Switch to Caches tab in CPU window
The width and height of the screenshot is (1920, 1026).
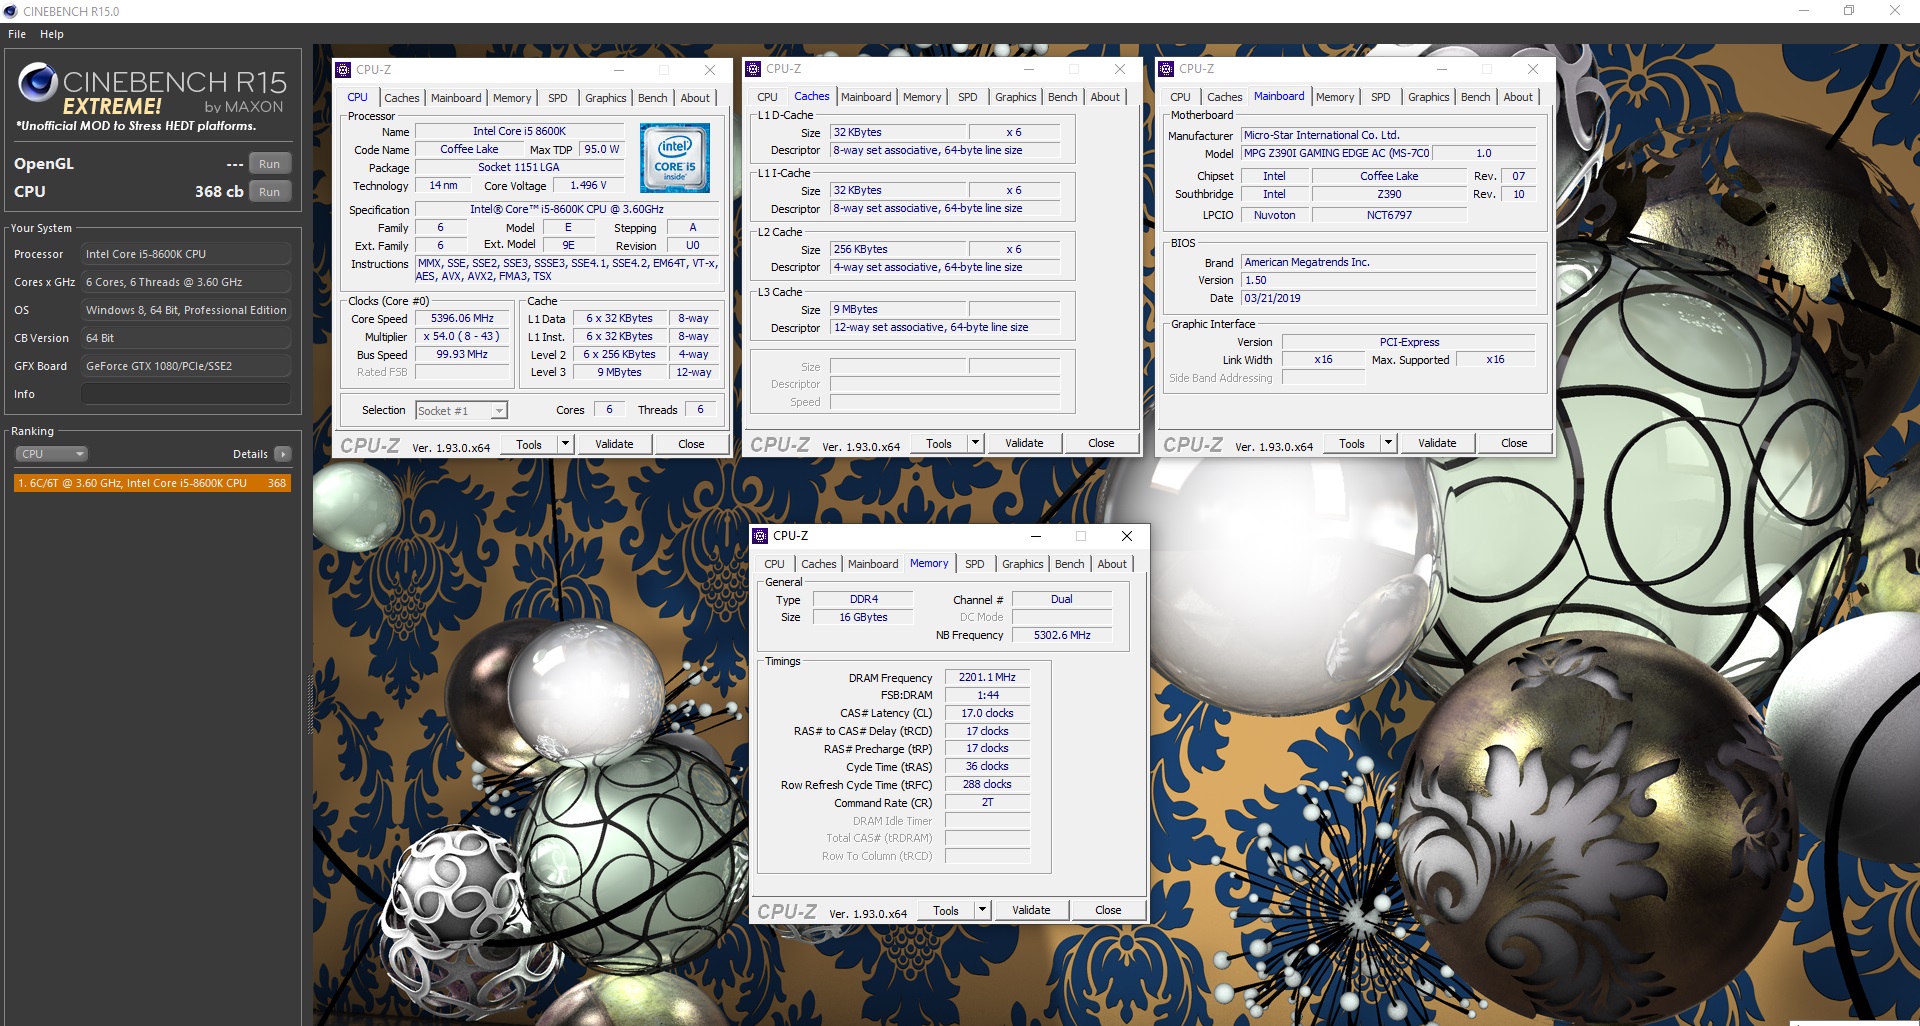(x=402, y=98)
